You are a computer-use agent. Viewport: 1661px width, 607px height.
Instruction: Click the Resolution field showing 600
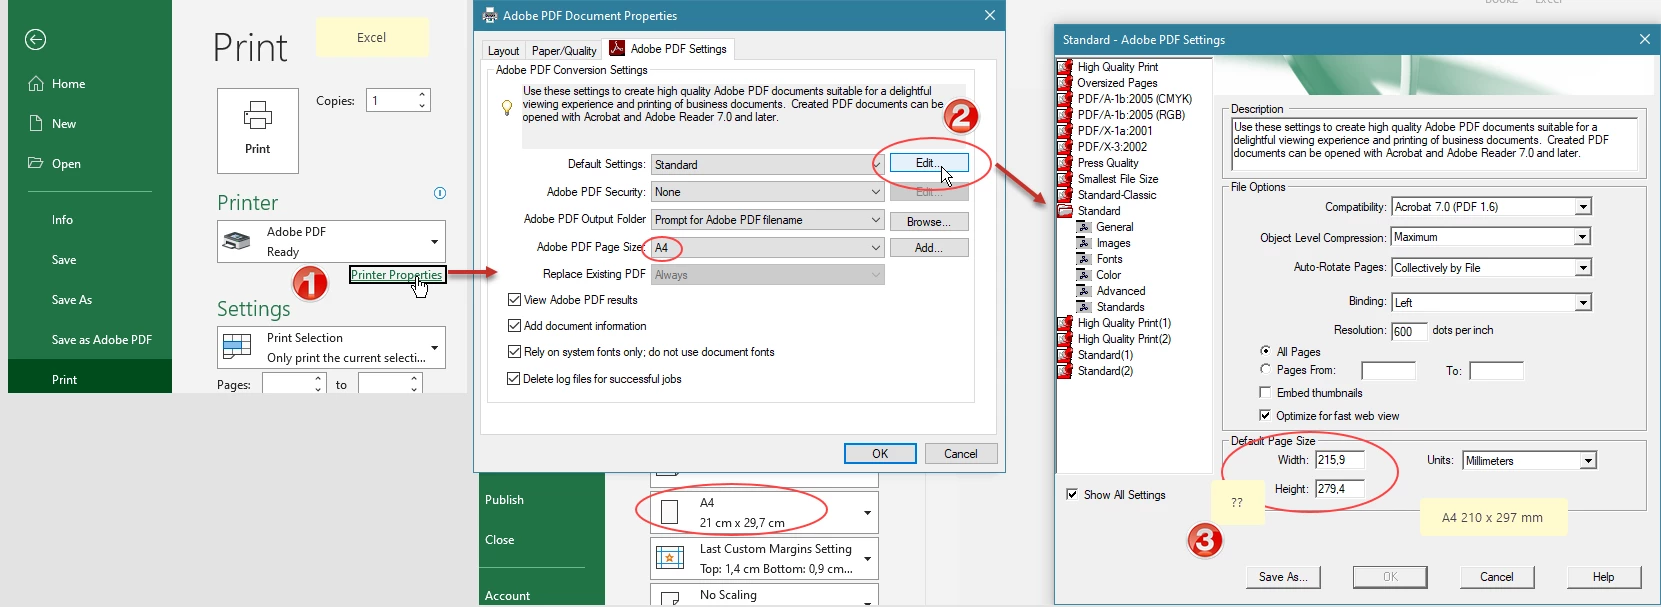point(1409,331)
